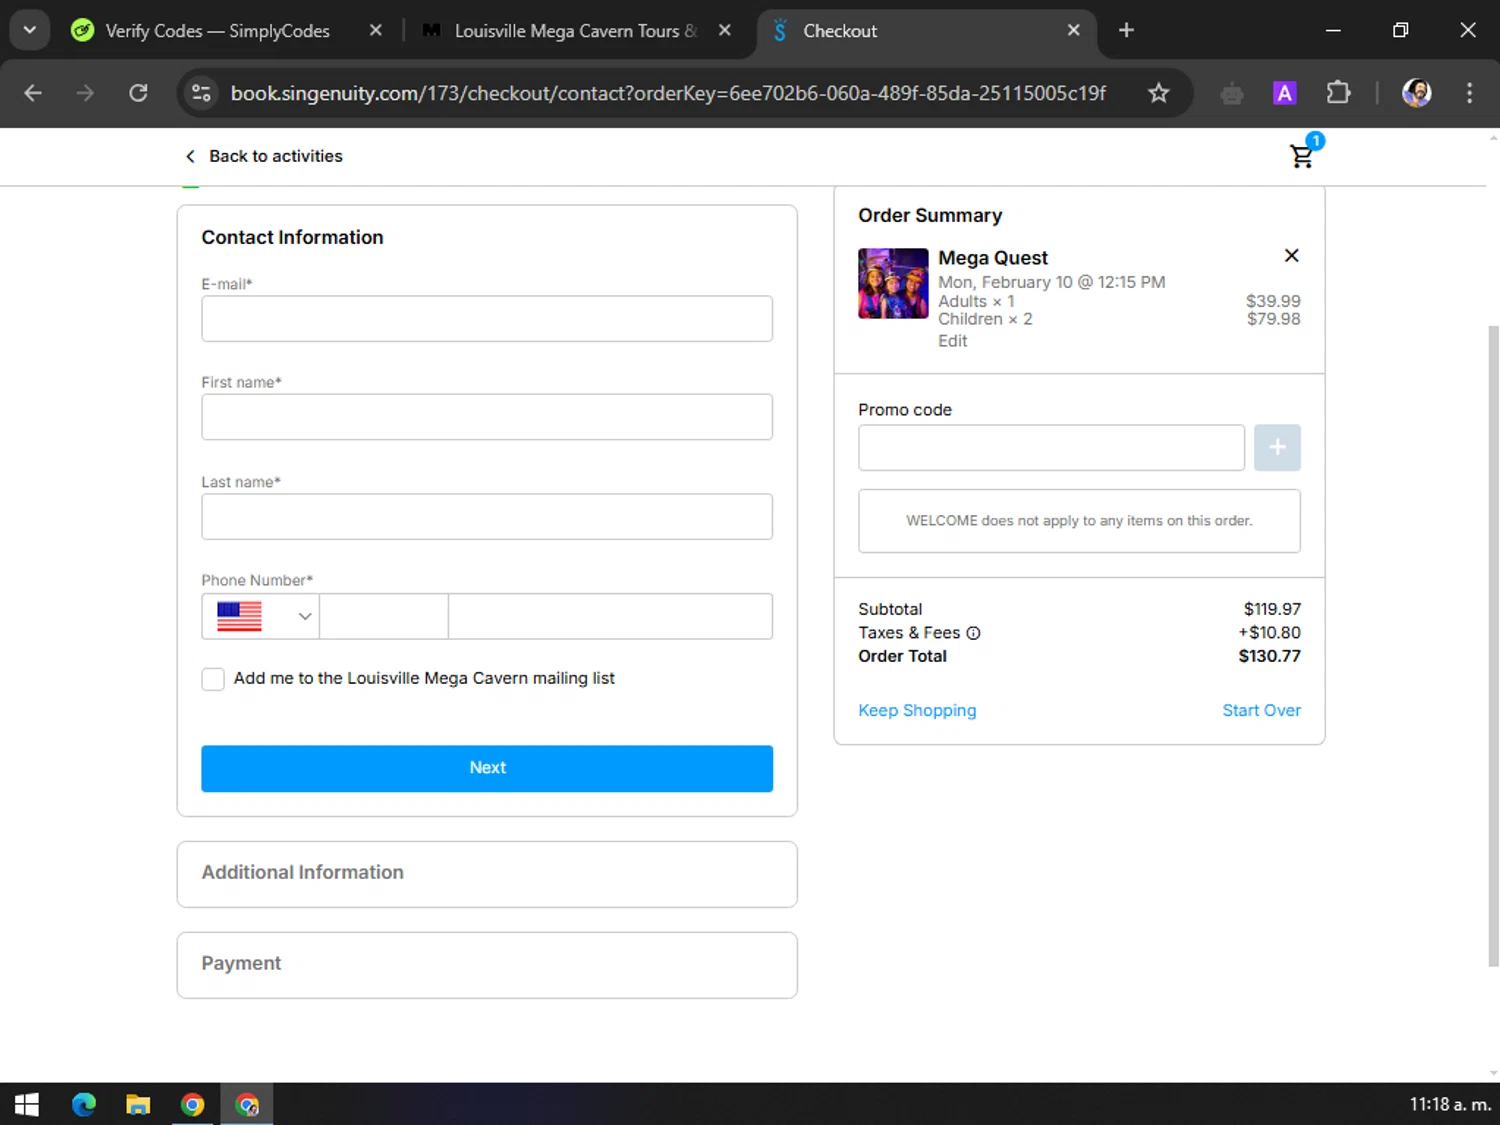Viewport: 1500px width, 1125px height.
Task: Click Edit under Mega Quest
Action: [952, 341]
